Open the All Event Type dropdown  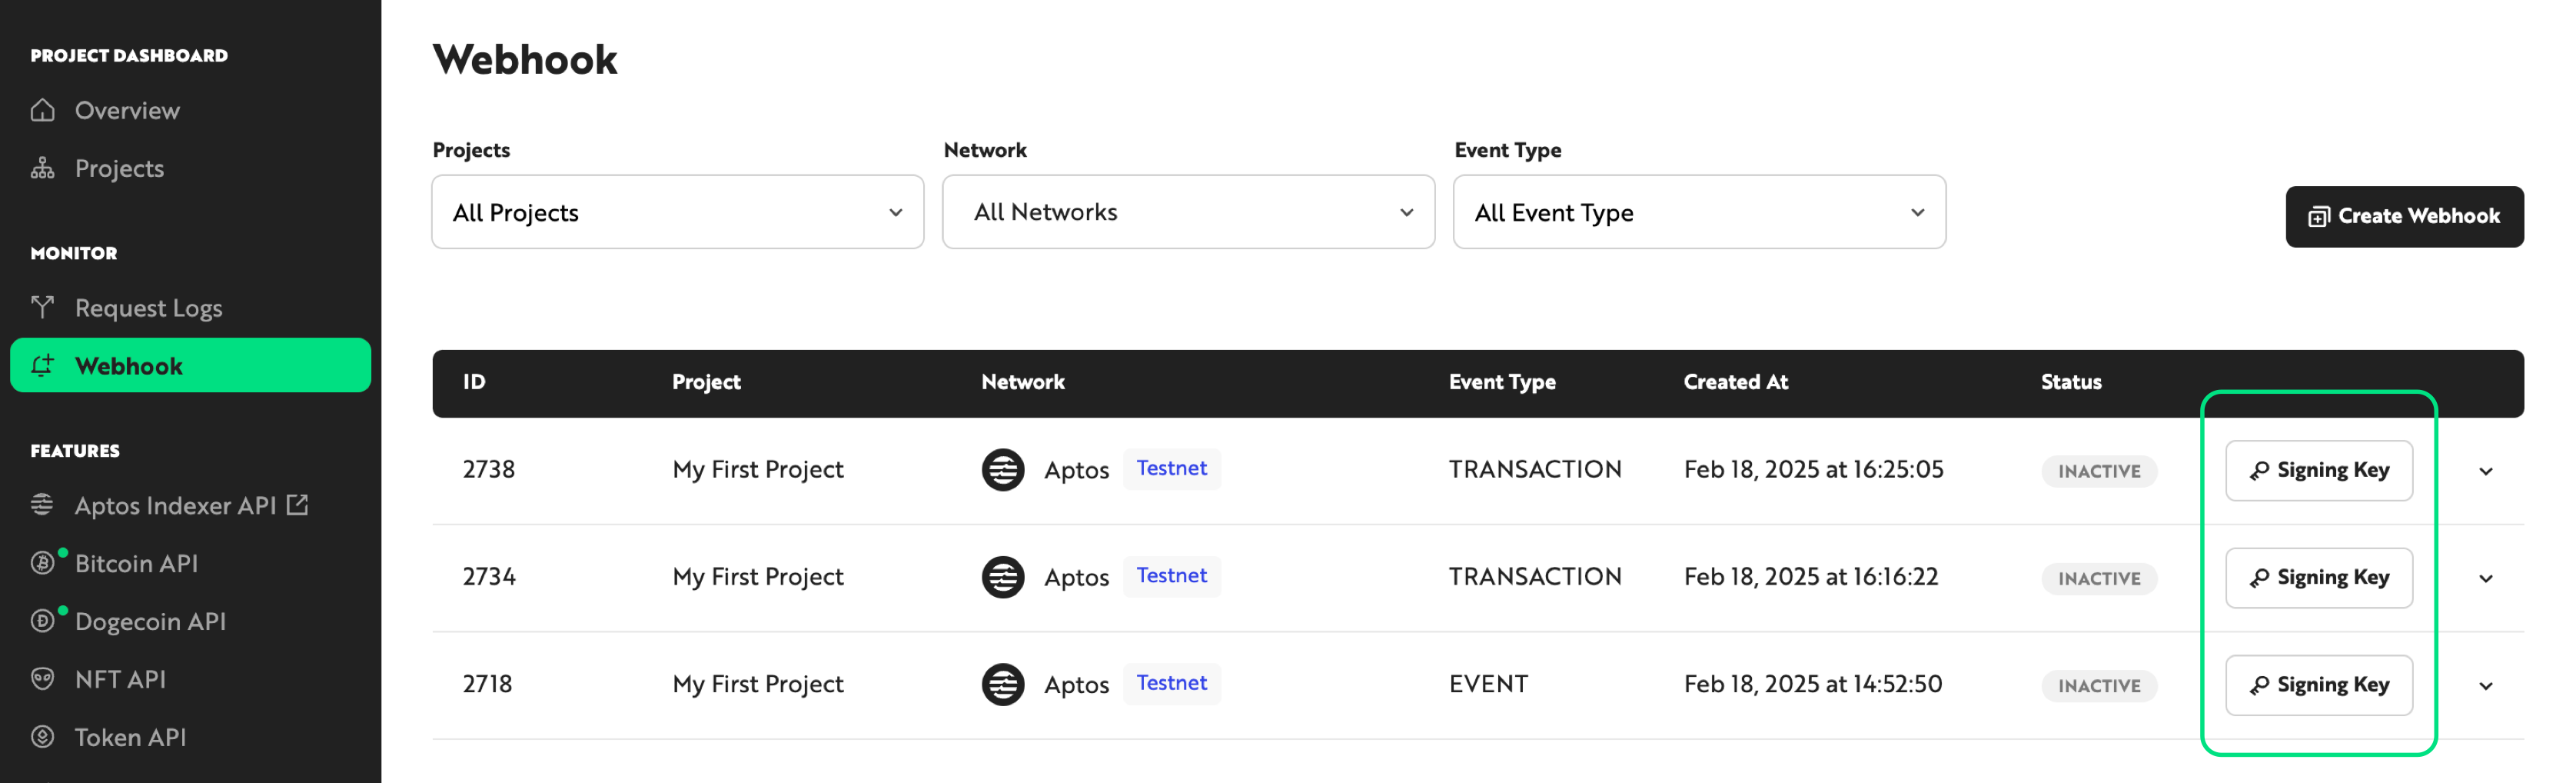click(1698, 212)
